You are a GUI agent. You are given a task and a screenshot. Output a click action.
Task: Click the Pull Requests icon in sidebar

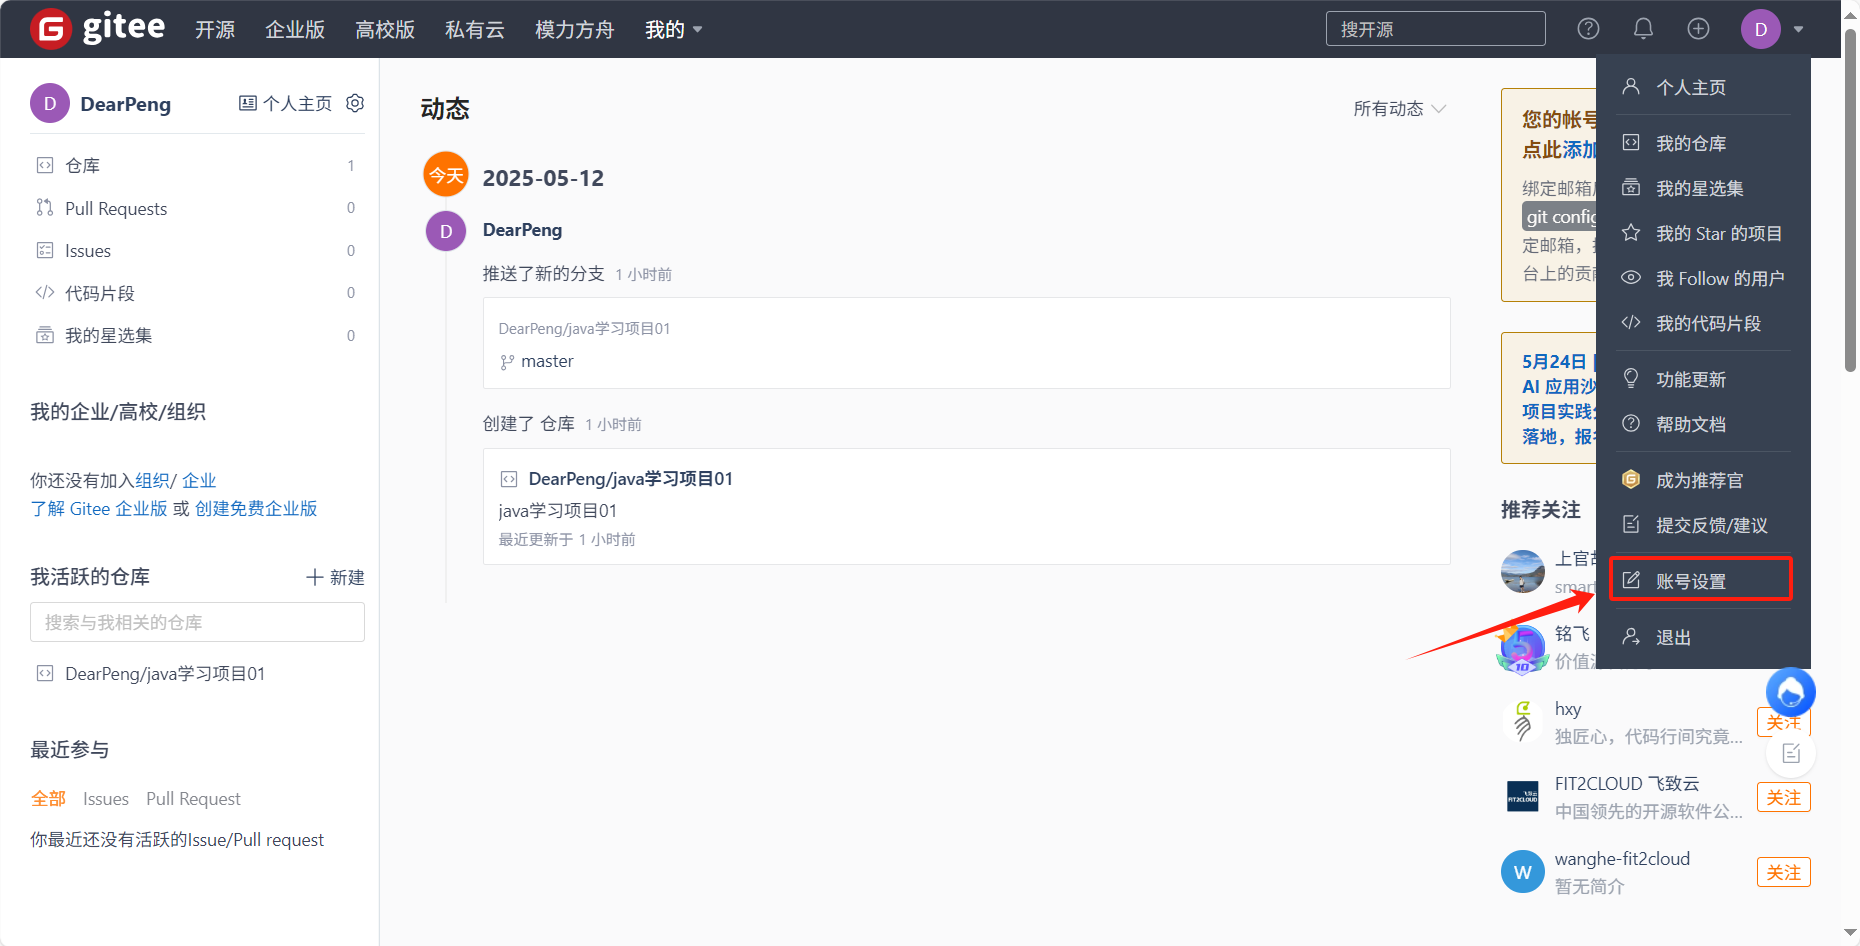click(45, 208)
